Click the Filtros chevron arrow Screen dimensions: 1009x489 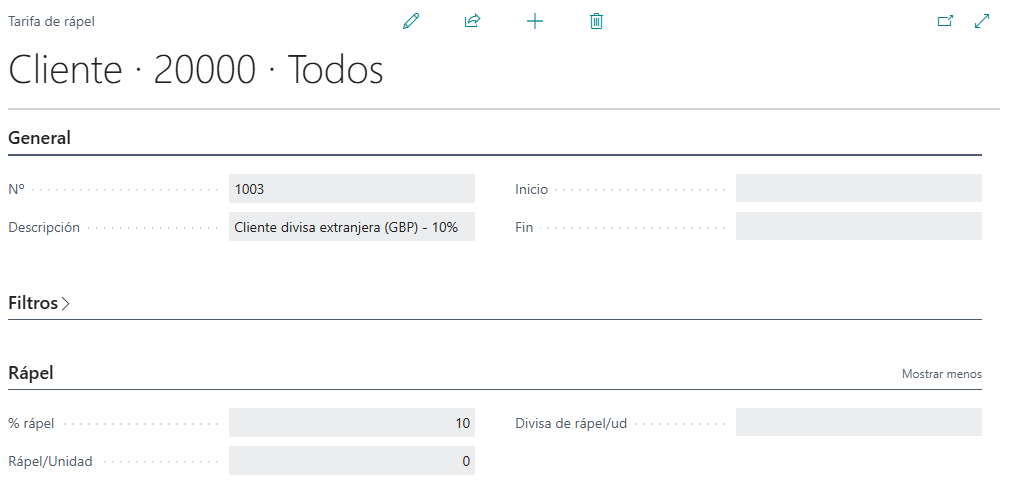pyautogui.click(x=66, y=304)
